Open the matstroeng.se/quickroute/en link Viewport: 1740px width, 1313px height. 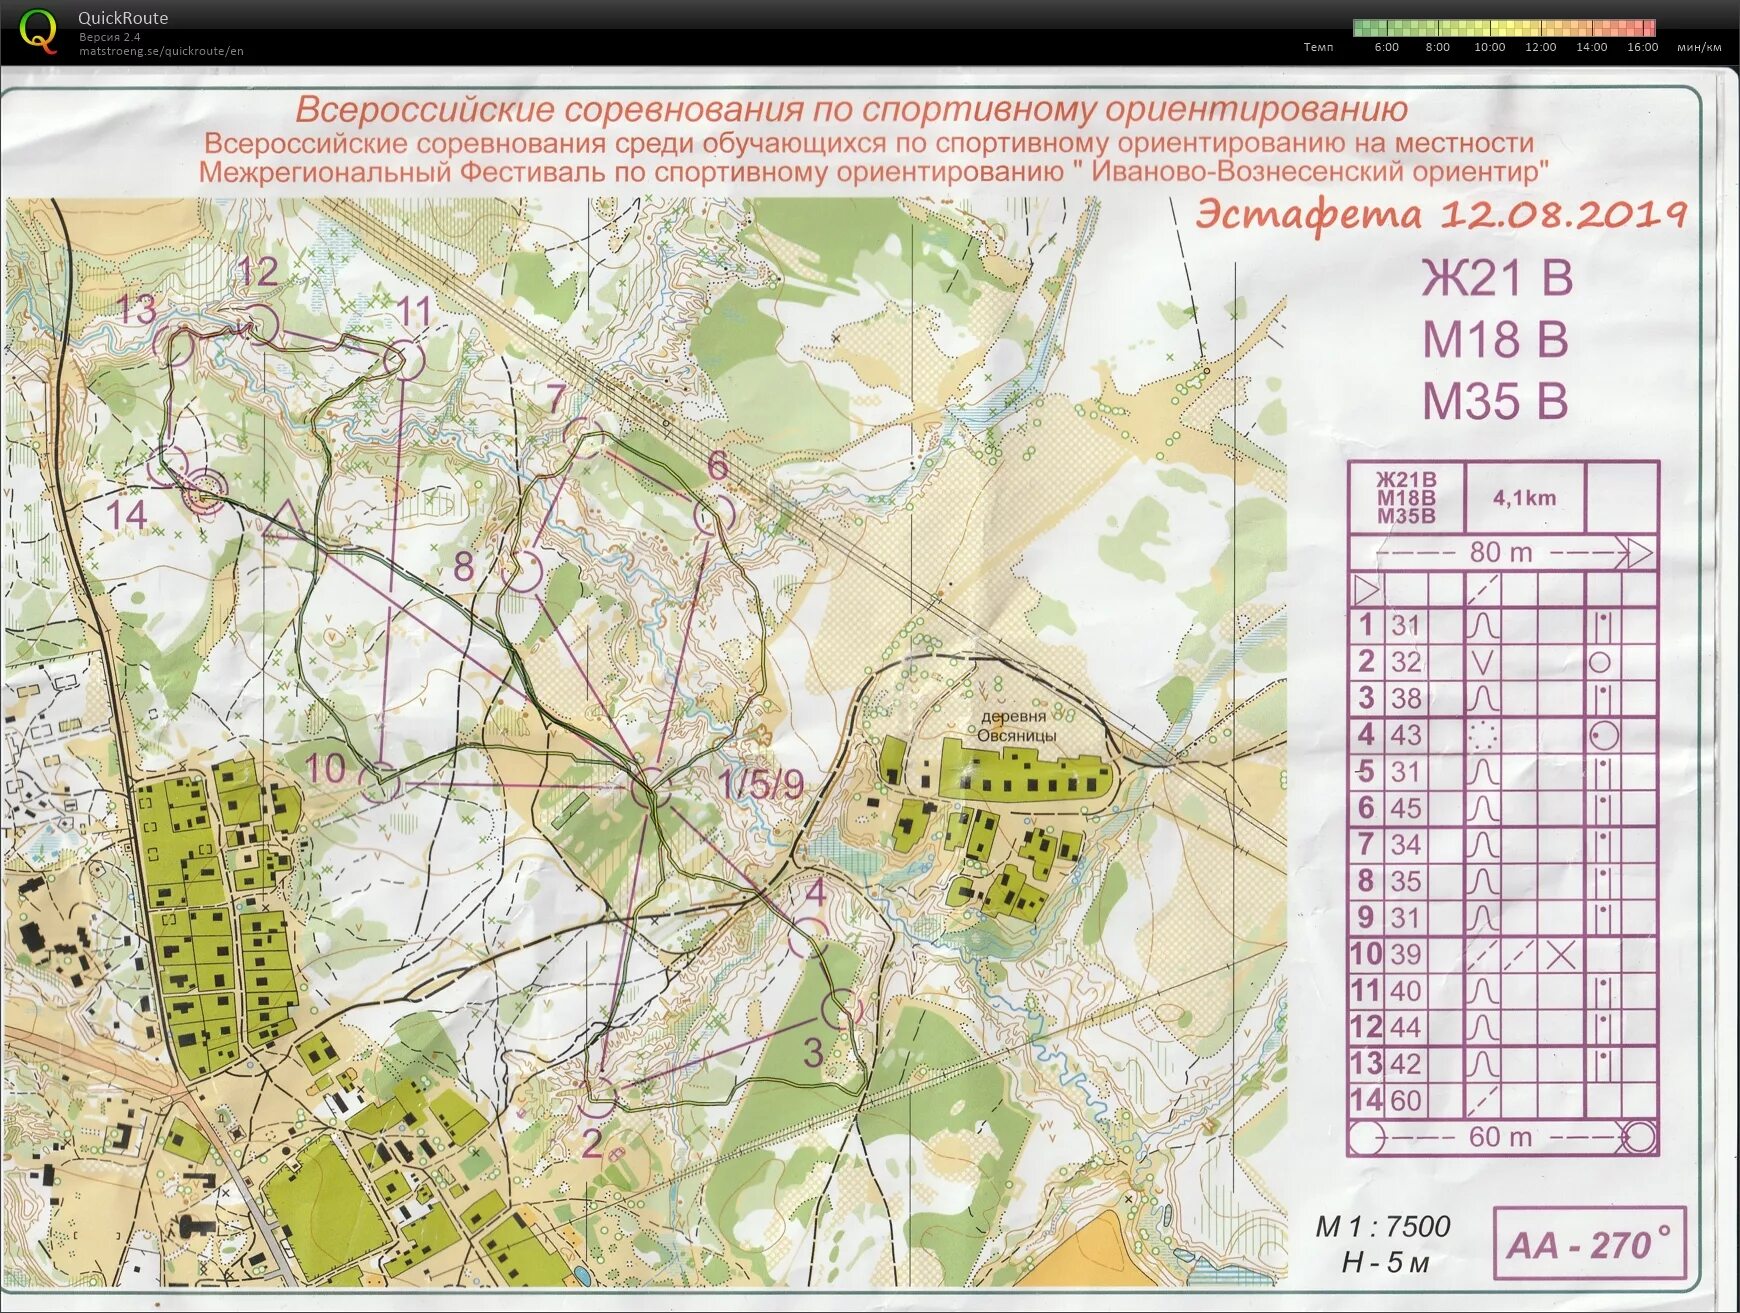pyautogui.click(x=161, y=51)
